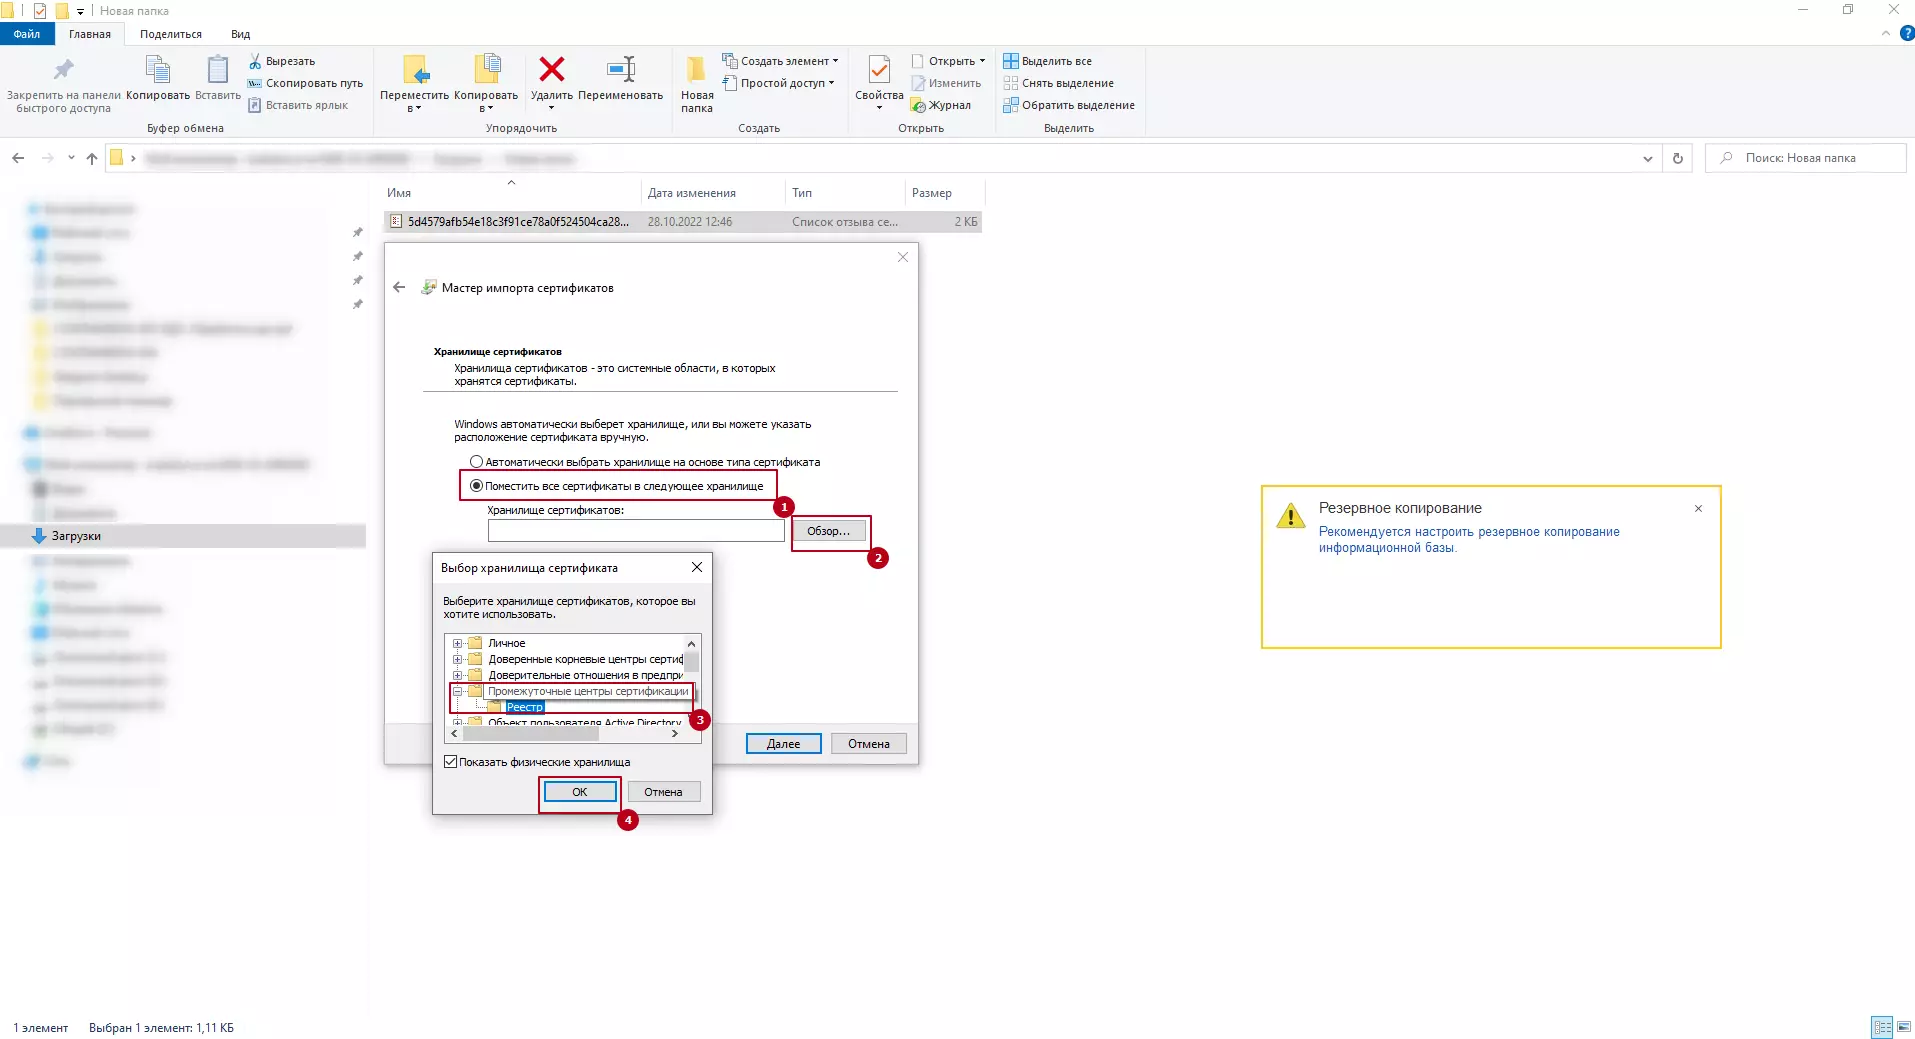The image size is (1915, 1039).
Task: Rename the file using Переименовать
Action: (620, 78)
